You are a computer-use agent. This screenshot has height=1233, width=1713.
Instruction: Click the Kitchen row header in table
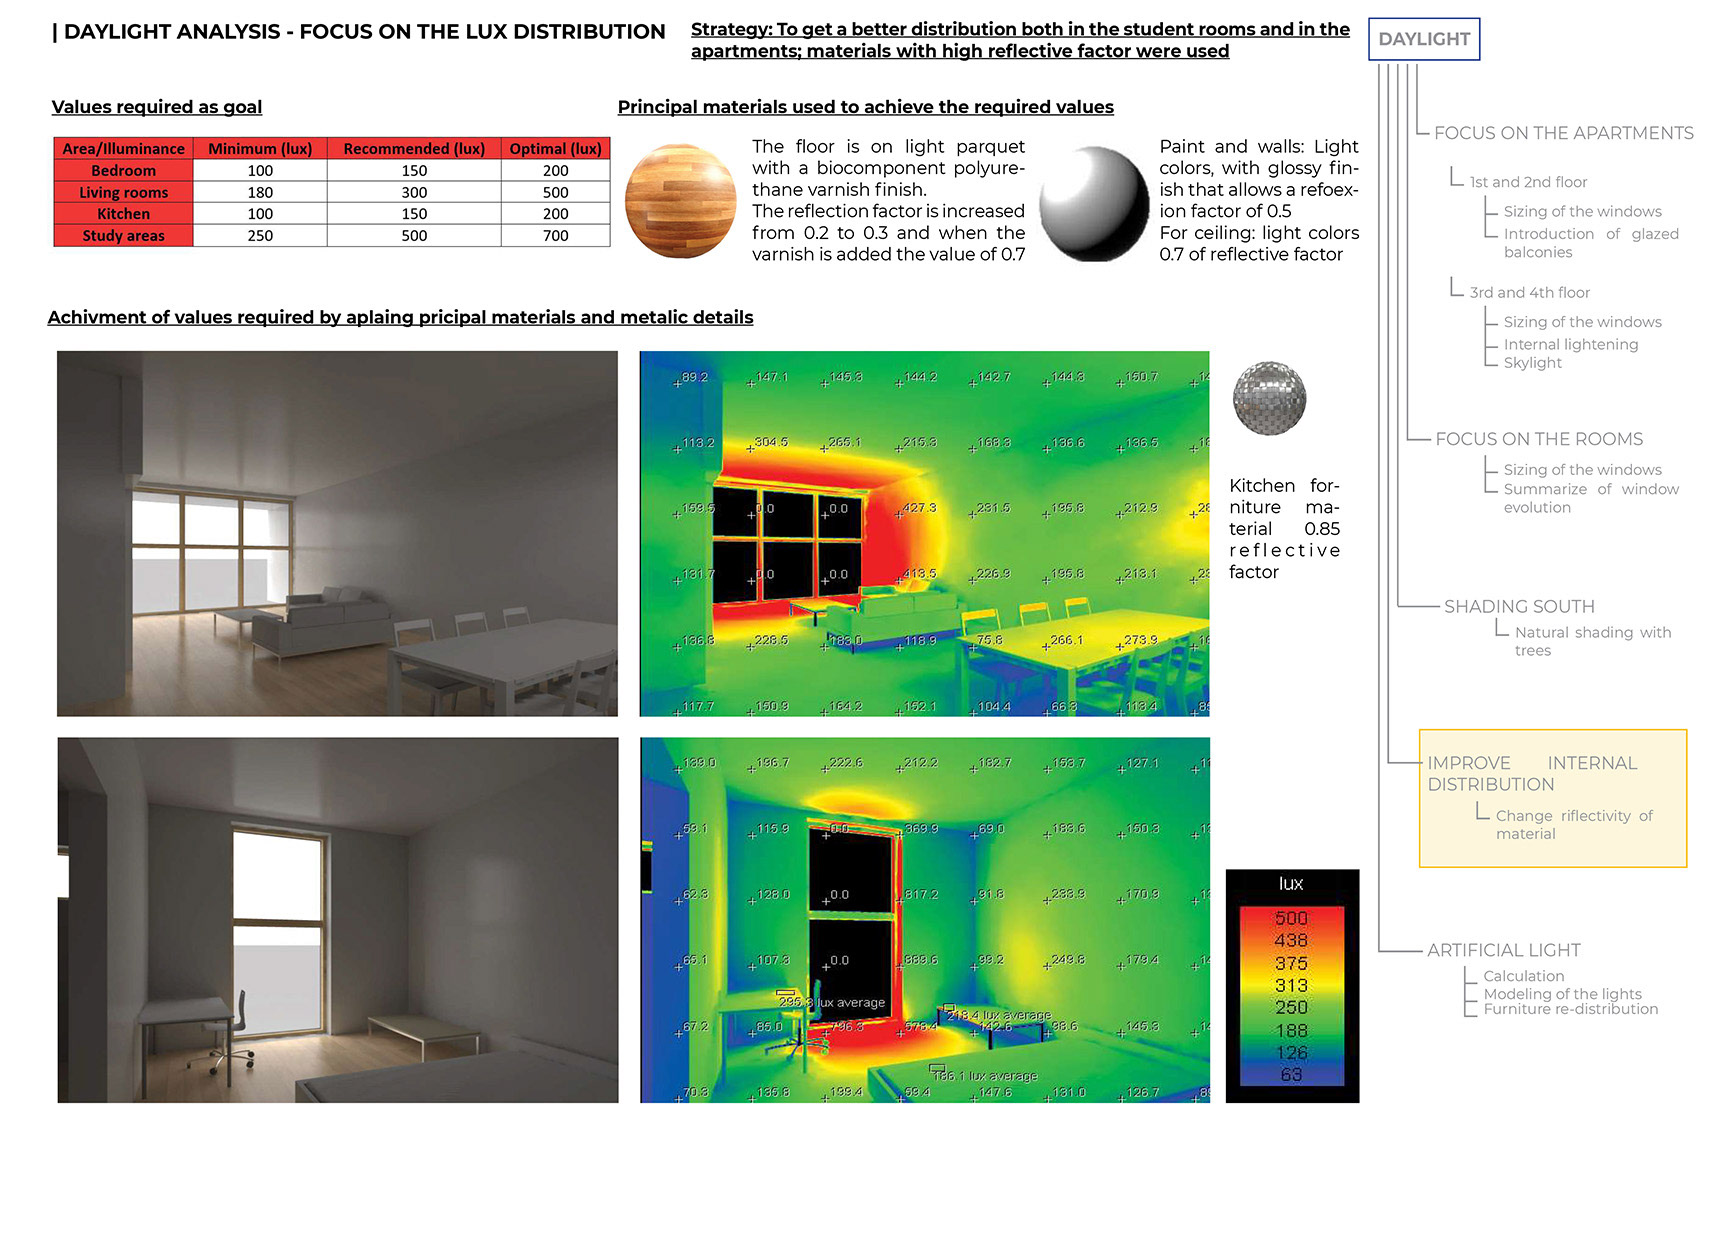(123, 214)
